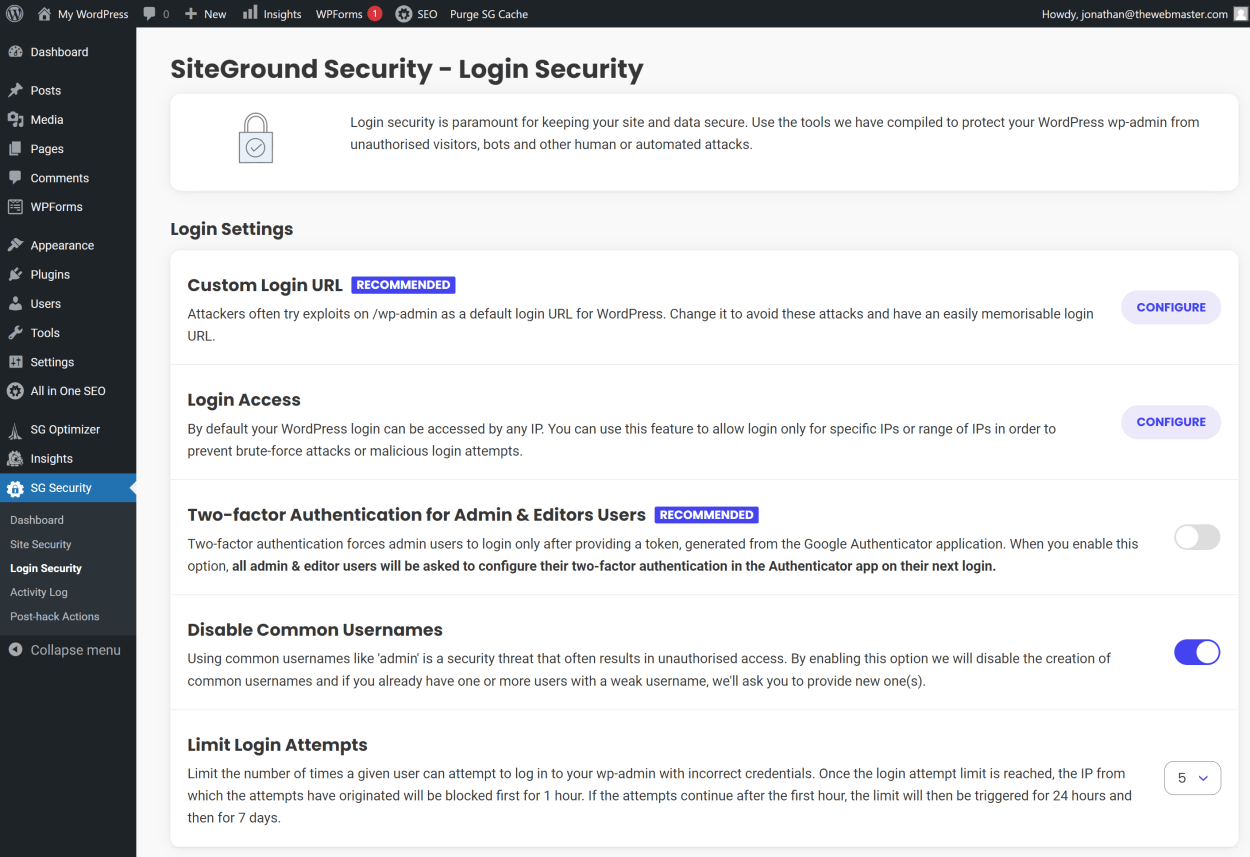Viewport: 1250px width, 857px height.
Task: Click the Login Settings heading
Action: coord(232,229)
